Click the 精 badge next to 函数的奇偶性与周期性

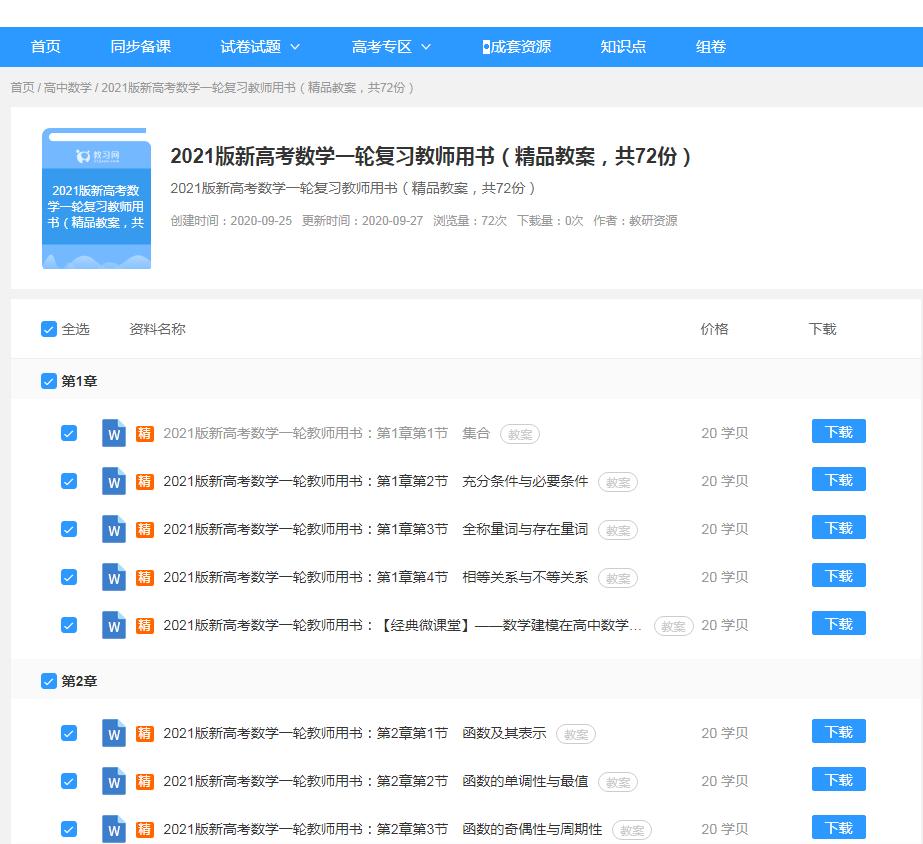tap(144, 829)
